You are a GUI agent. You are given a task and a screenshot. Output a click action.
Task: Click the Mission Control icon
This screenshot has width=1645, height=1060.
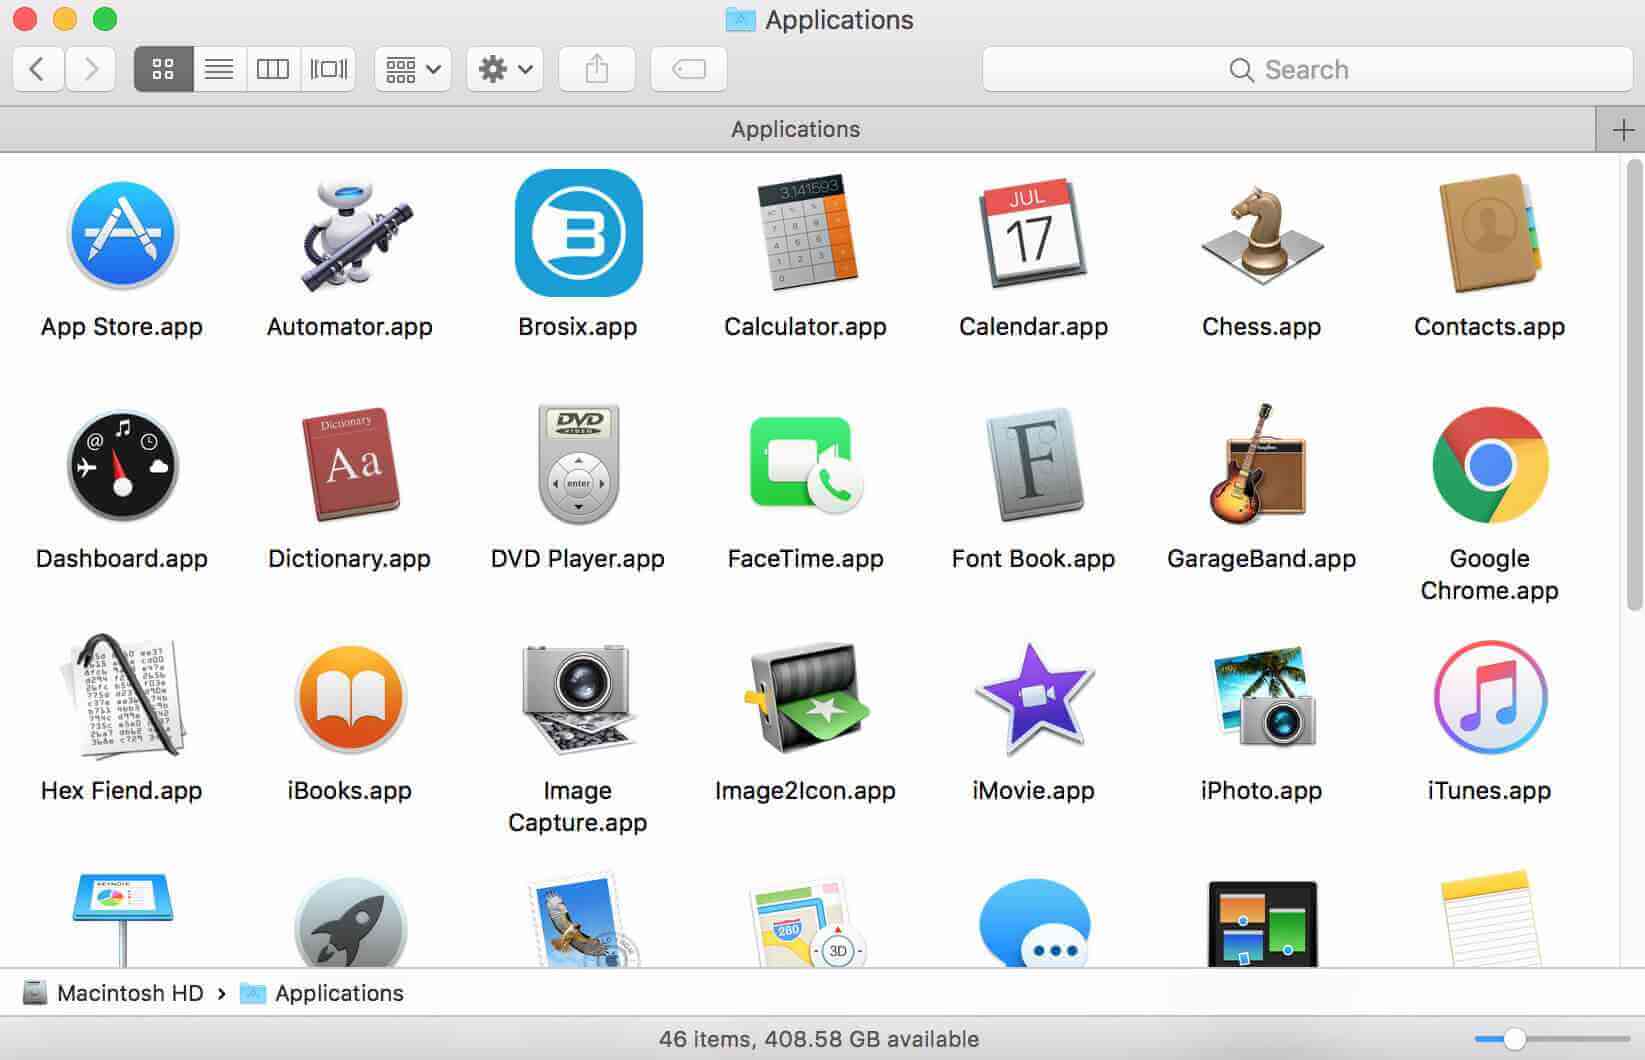coord(1262,923)
